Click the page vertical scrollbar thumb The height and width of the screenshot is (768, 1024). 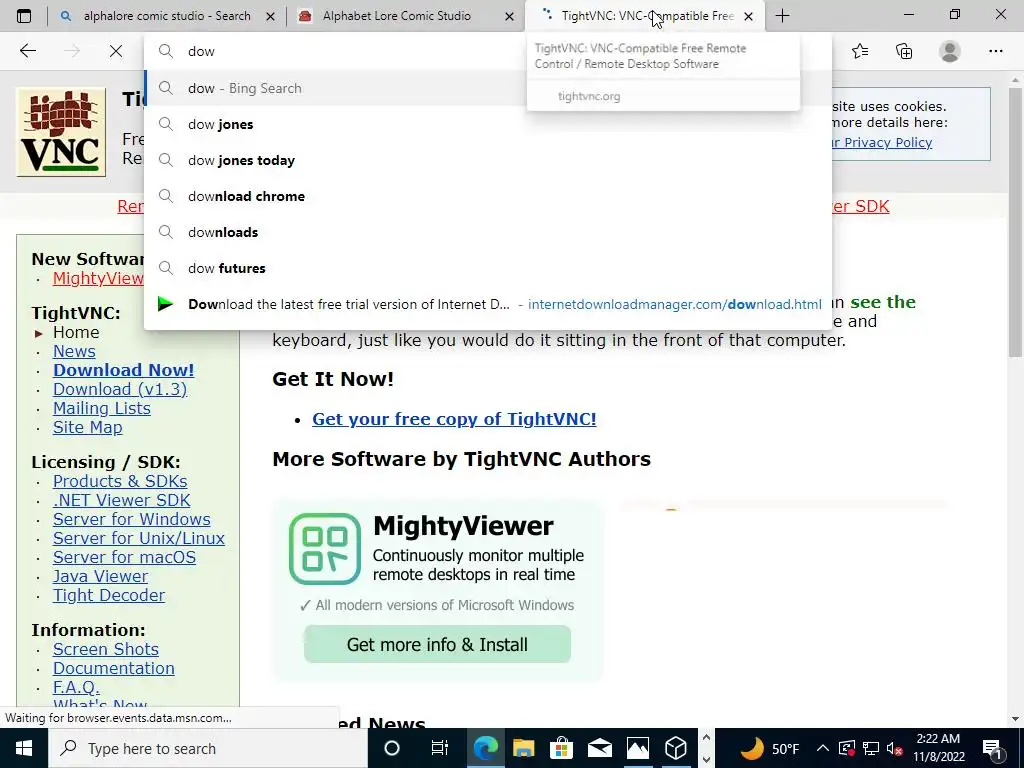pos(1015,222)
